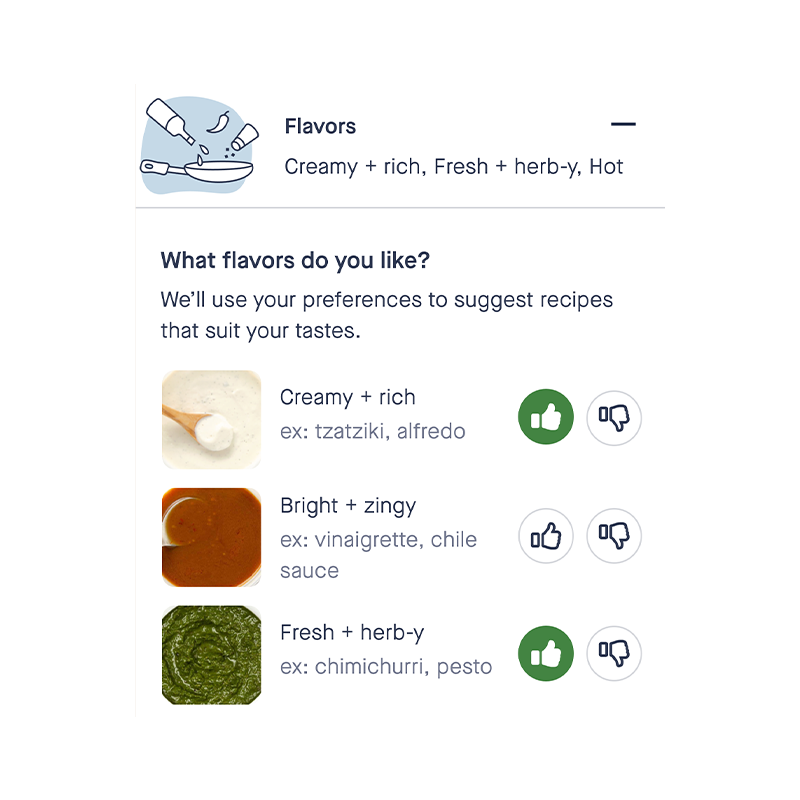Collapse the Flavors section with the minus icon
This screenshot has width=800, height=800.
(x=623, y=125)
